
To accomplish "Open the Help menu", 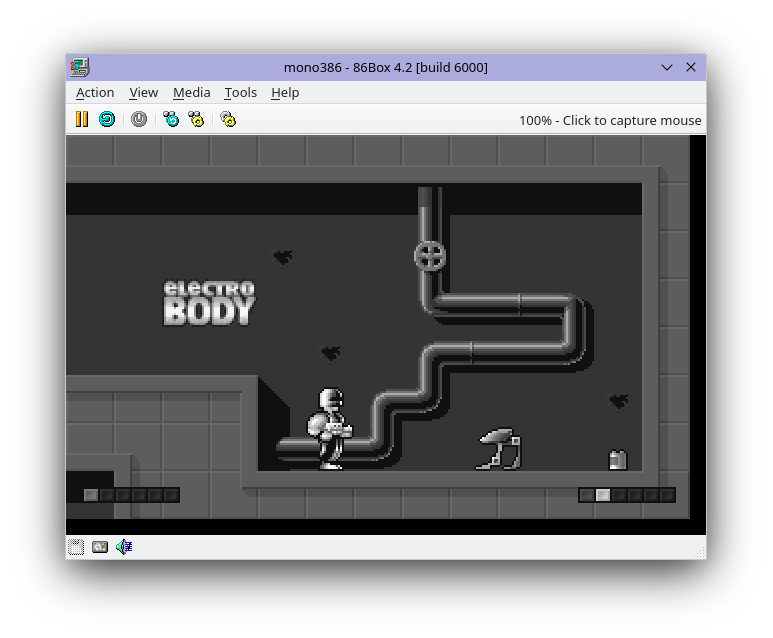I will pos(285,93).
